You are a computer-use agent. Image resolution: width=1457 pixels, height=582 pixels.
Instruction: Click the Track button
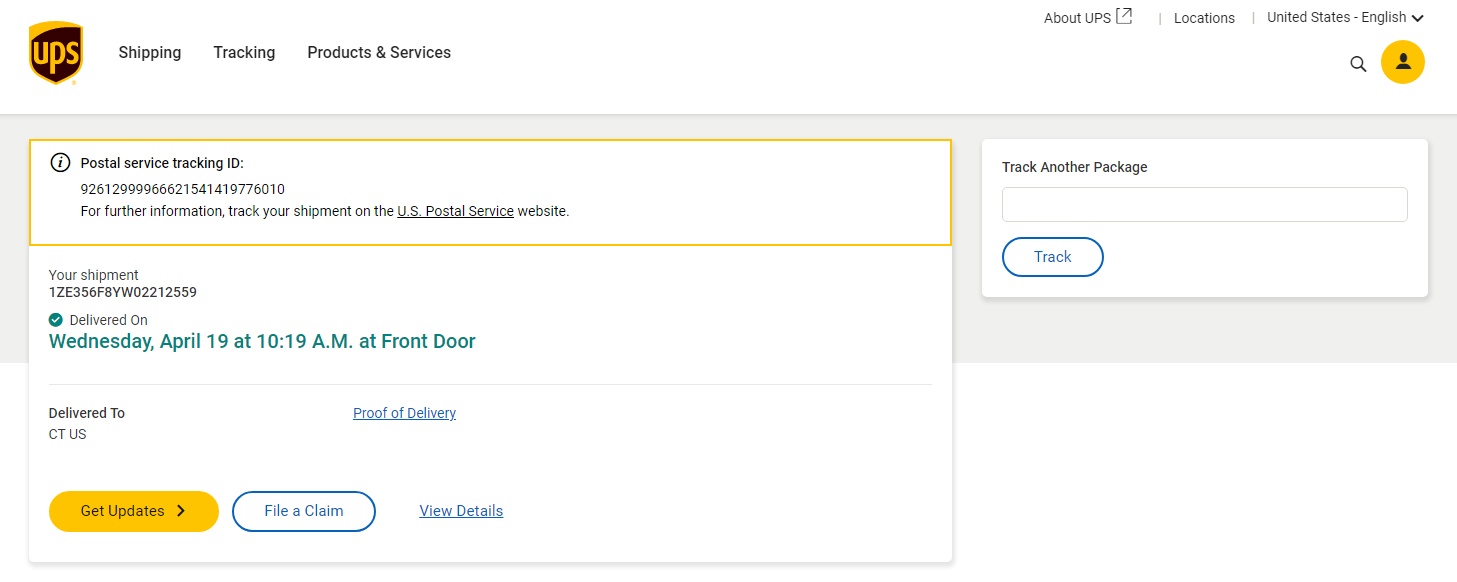(x=1052, y=257)
